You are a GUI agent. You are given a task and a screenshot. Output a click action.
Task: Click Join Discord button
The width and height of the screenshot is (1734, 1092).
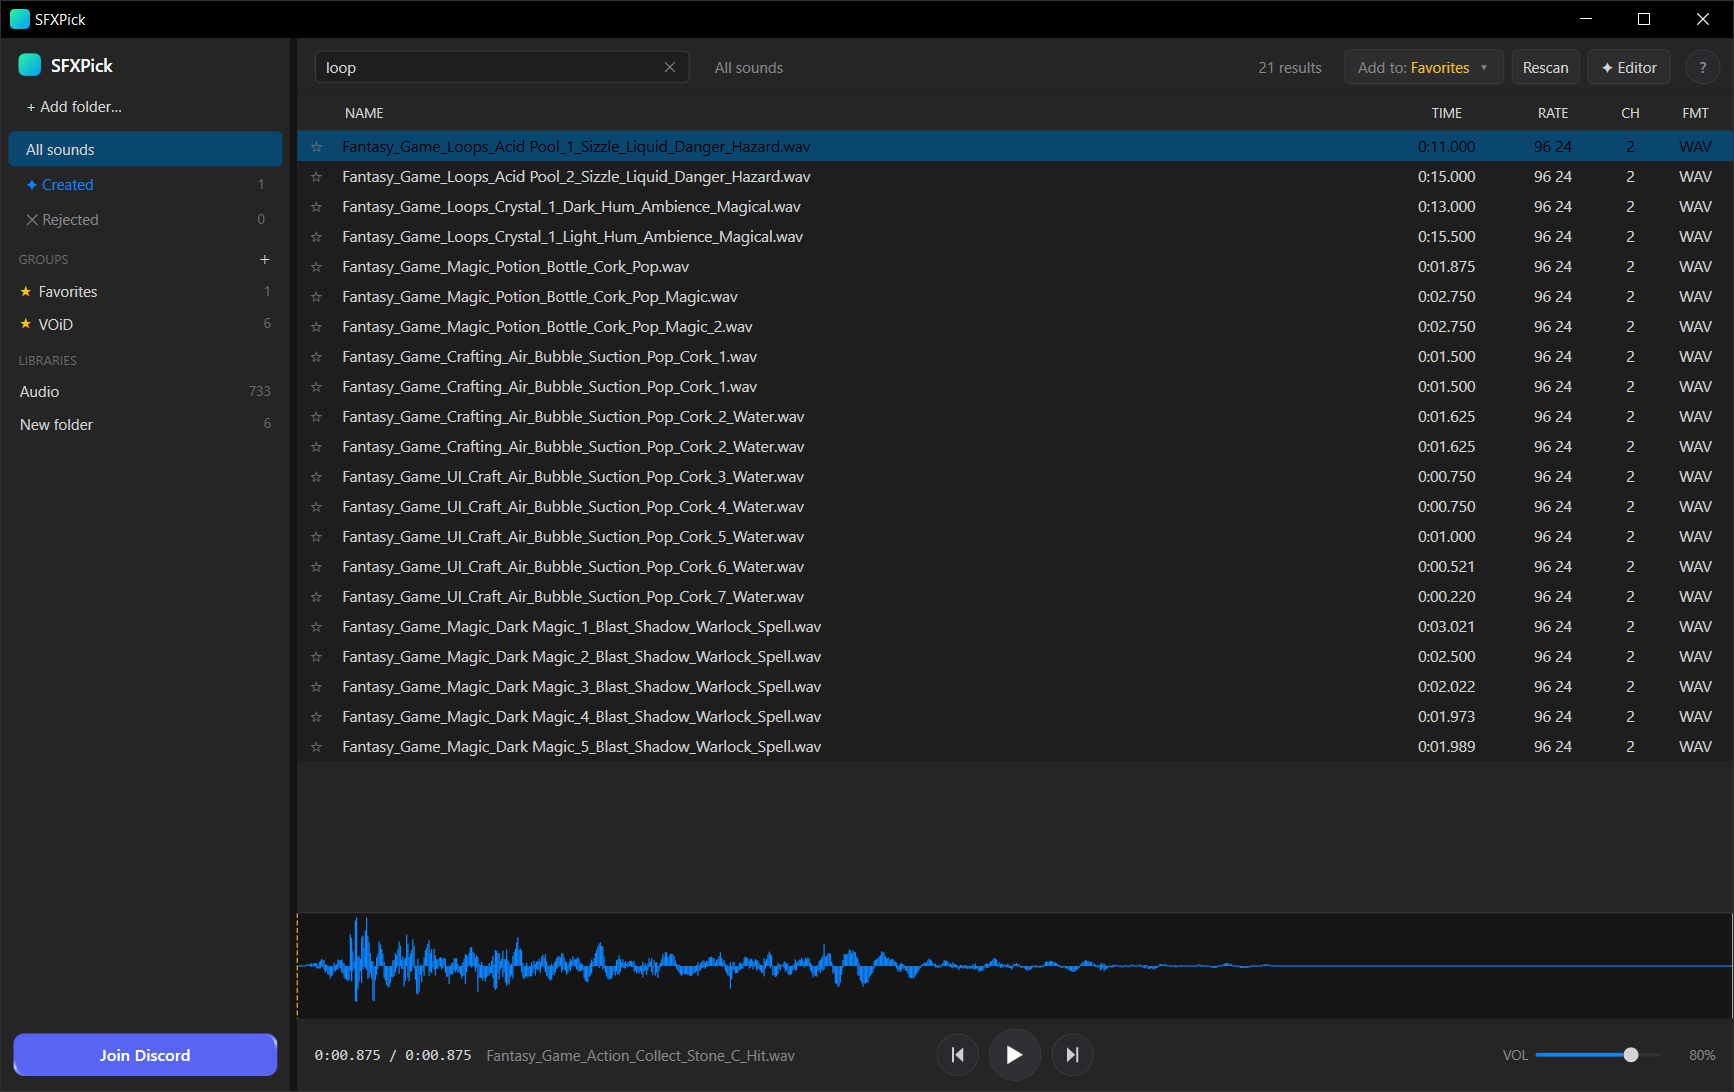pos(145,1055)
